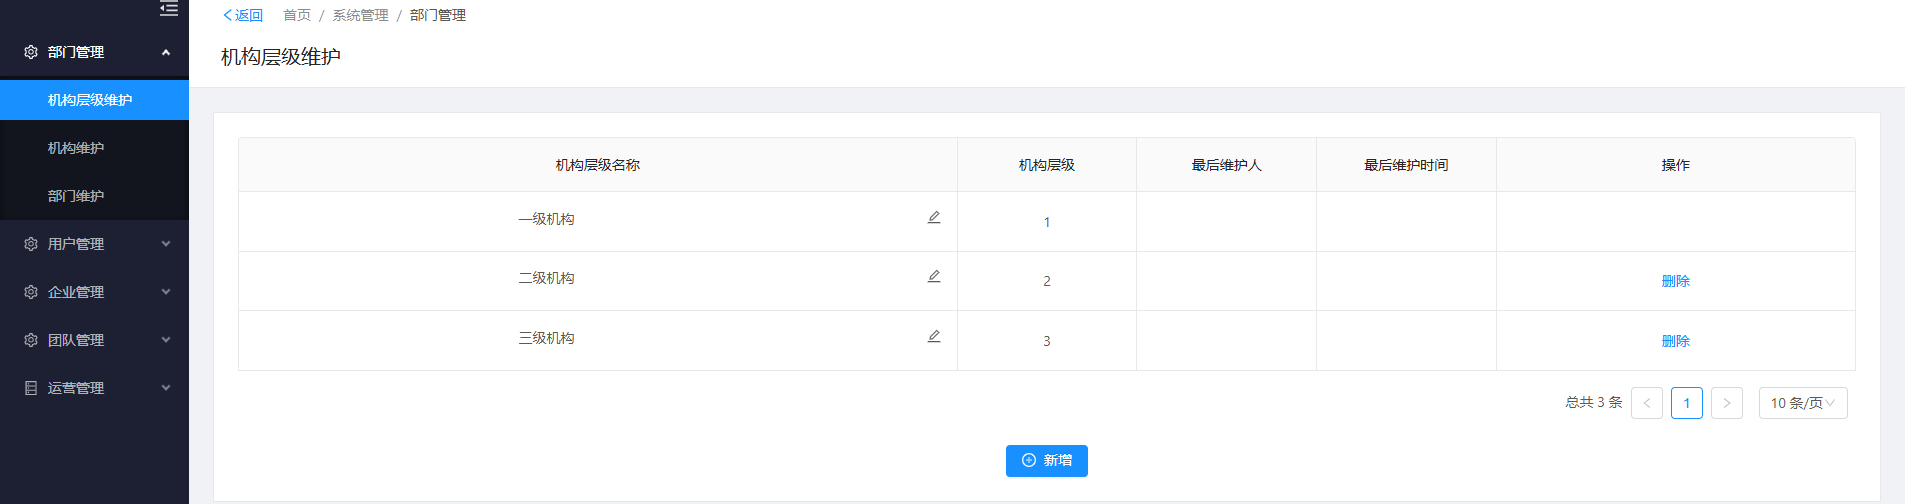Open 部门维护 menu item
The height and width of the screenshot is (504, 1905).
point(76,196)
